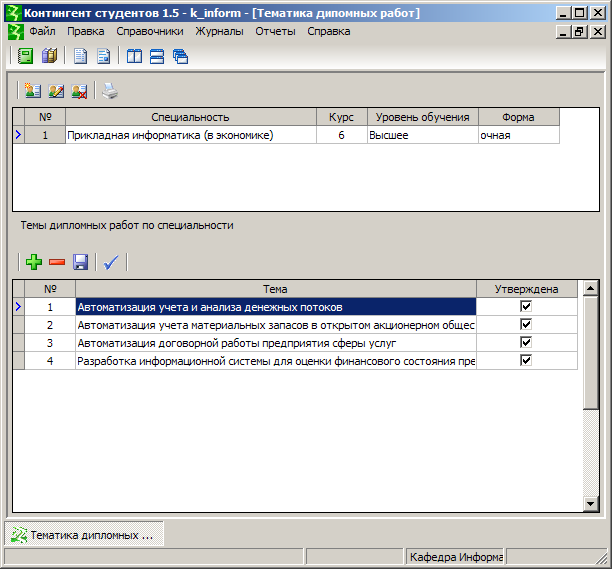Click the plain document icon in main toolbar
The image size is (612, 569).
tap(80, 56)
